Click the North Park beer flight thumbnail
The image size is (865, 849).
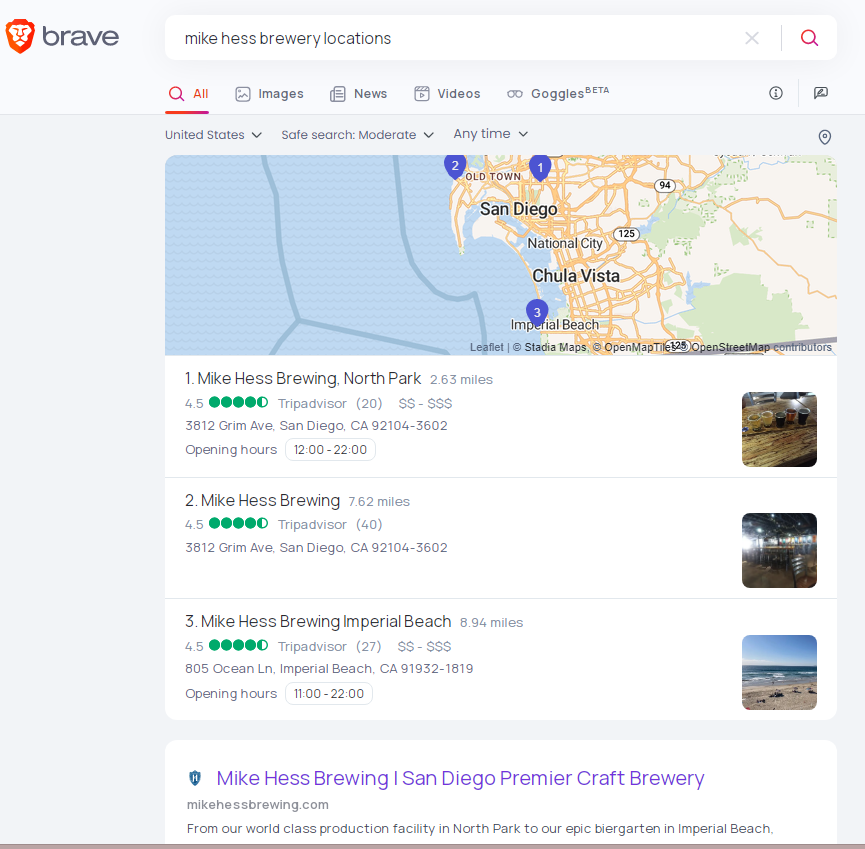tap(779, 429)
